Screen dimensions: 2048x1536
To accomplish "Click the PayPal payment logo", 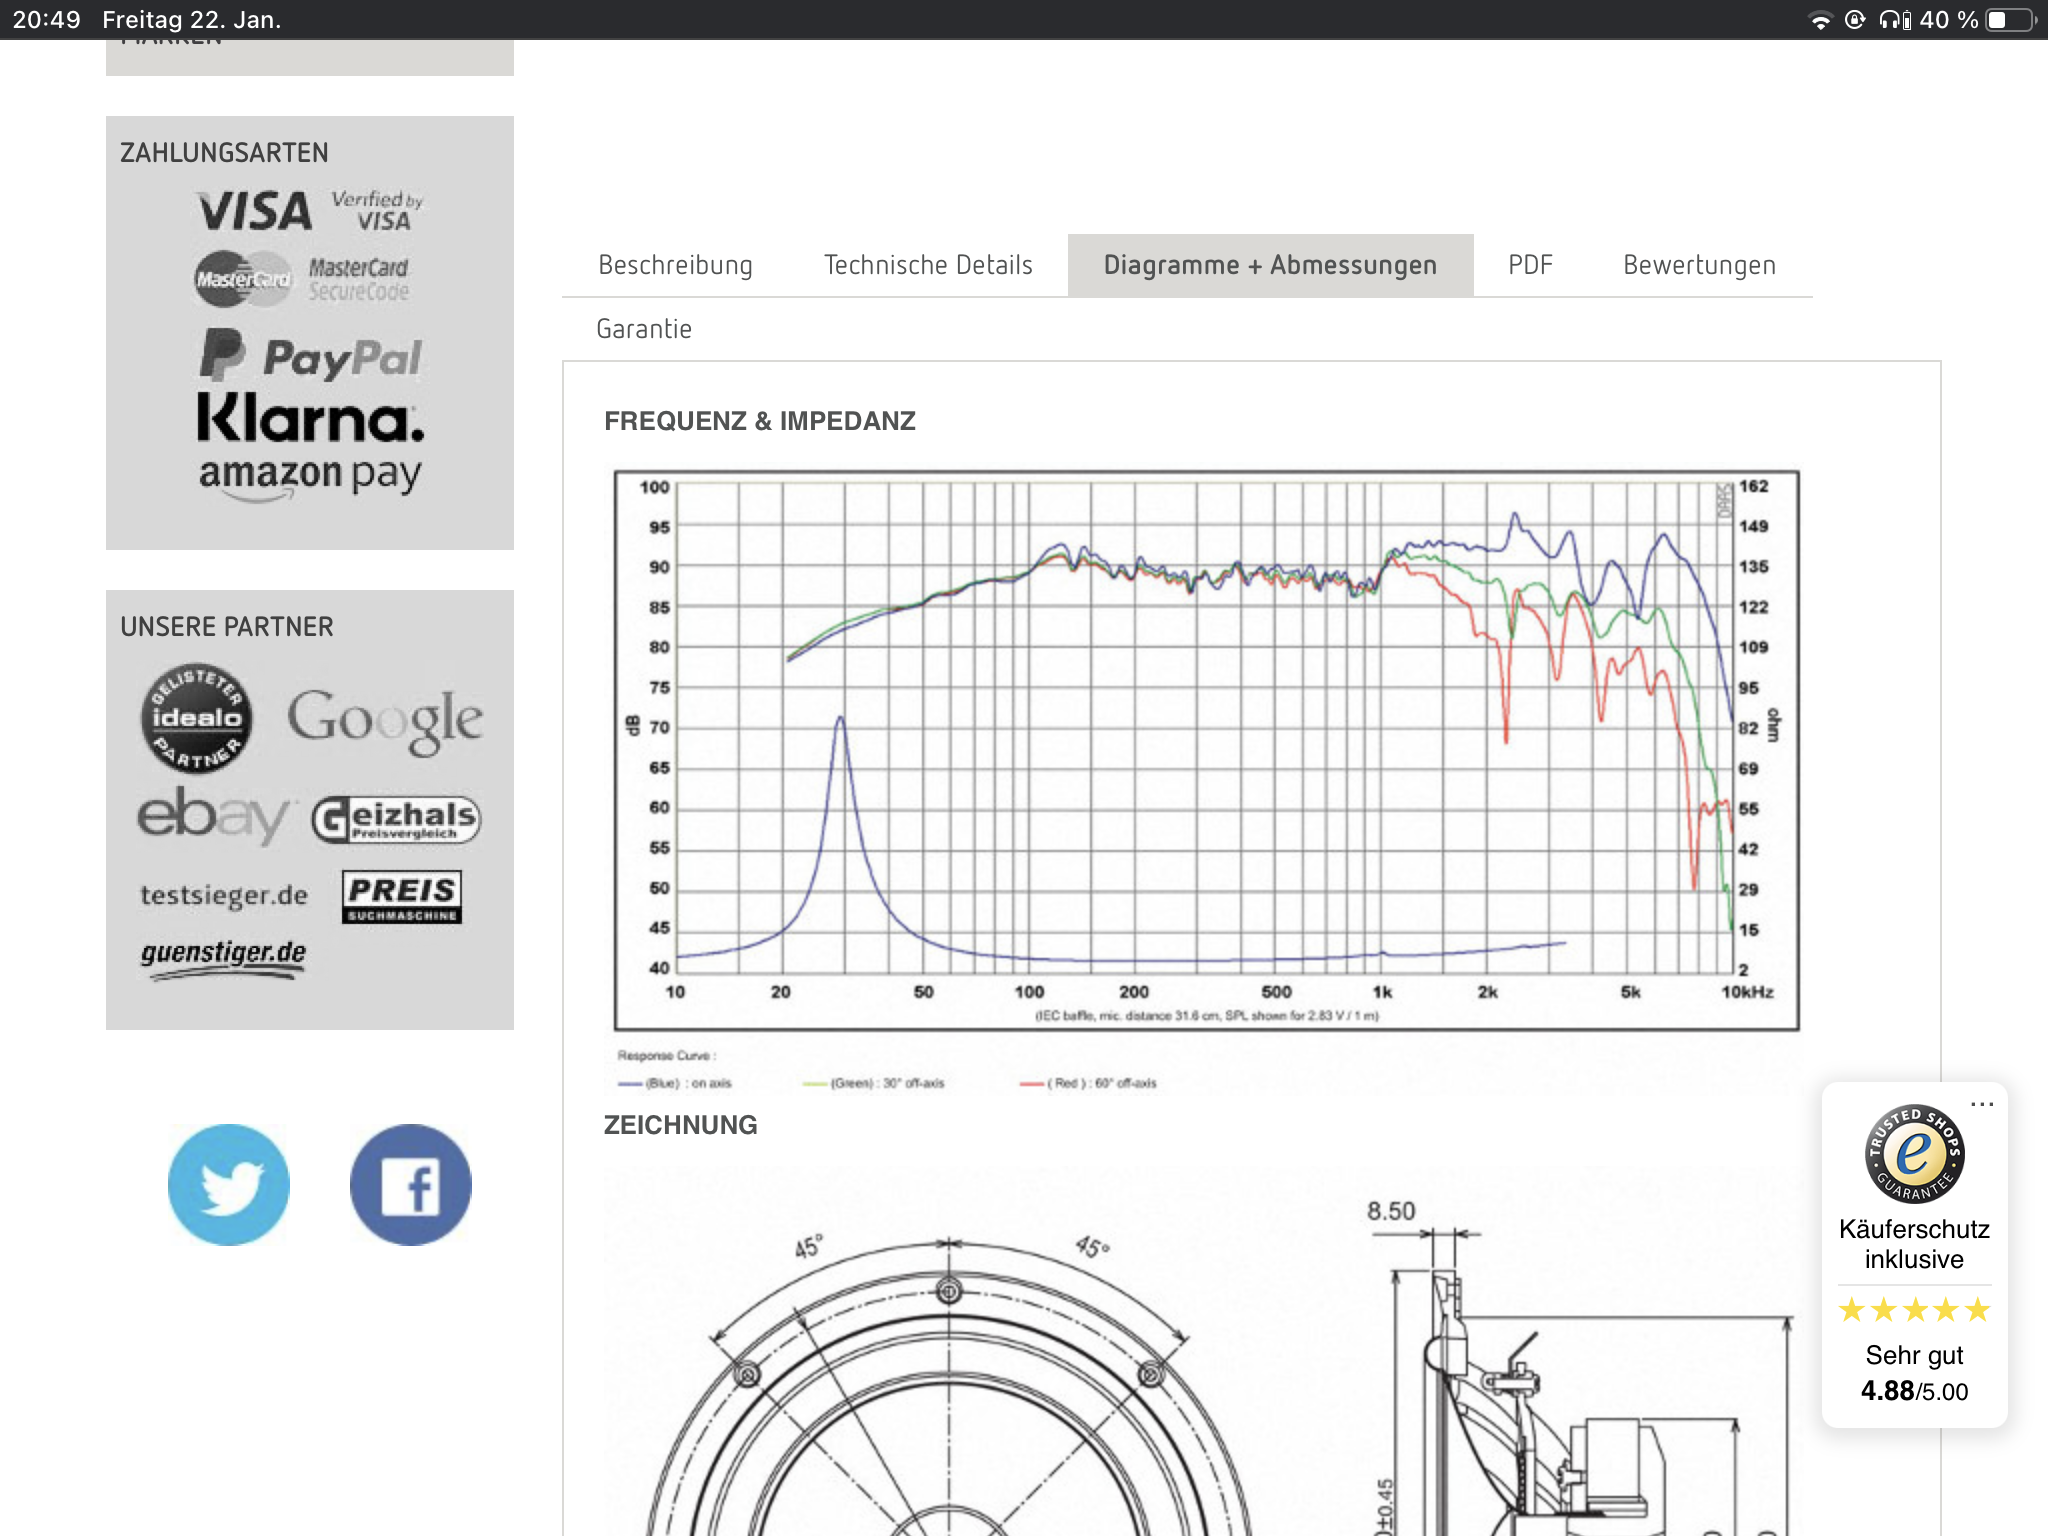I will pyautogui.click(x=311, y=356).
